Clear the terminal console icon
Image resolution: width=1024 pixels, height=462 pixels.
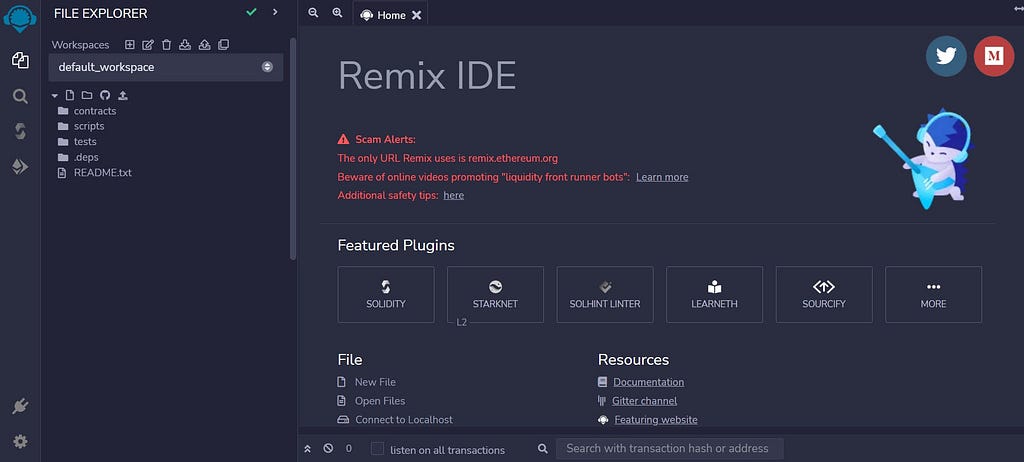[x=328, y=448]
